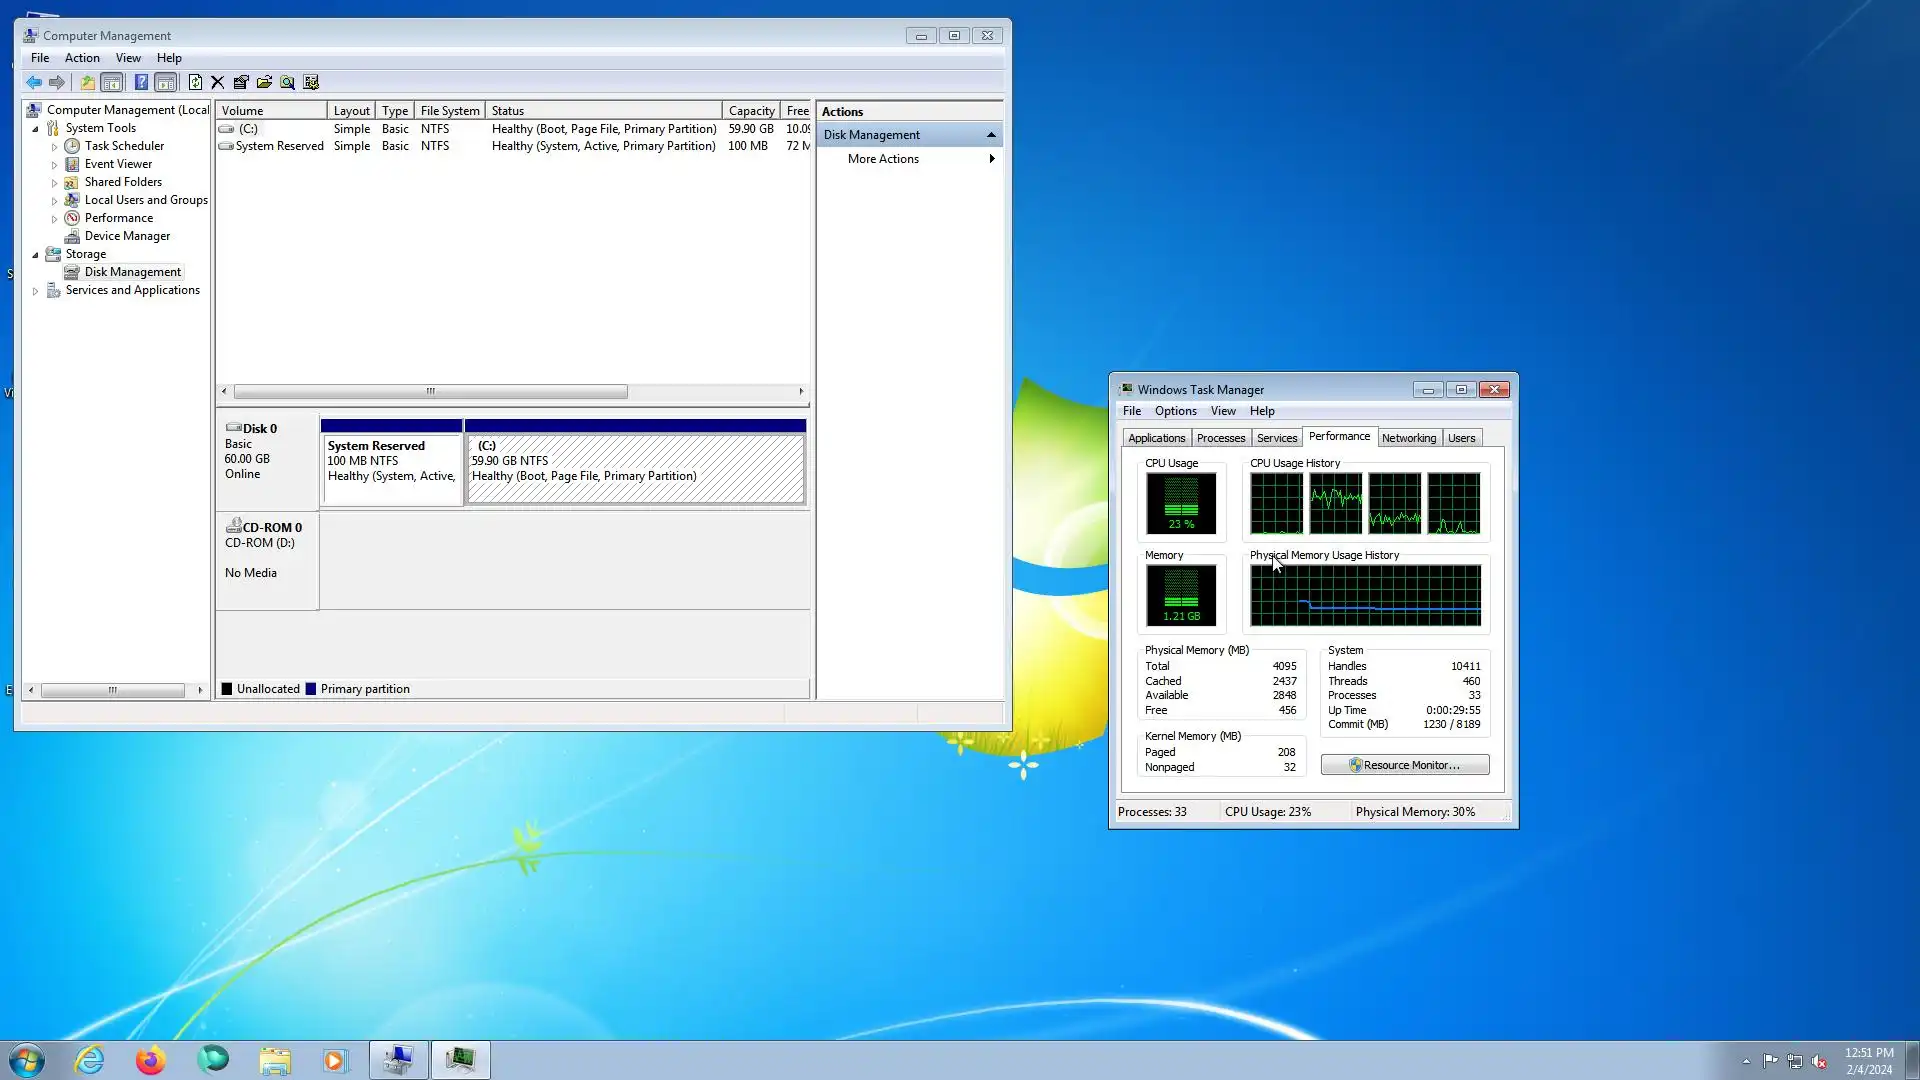Collapse the Storage tree node
Viewport: 1920px width, 1080px height.
(x=35, y=255)
